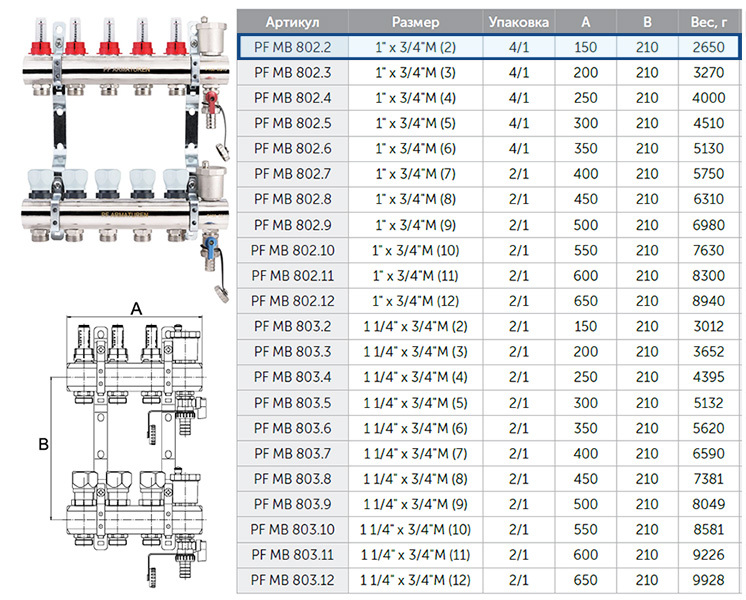
Task: Click the "B" table column header
Action: click(647, 22)
